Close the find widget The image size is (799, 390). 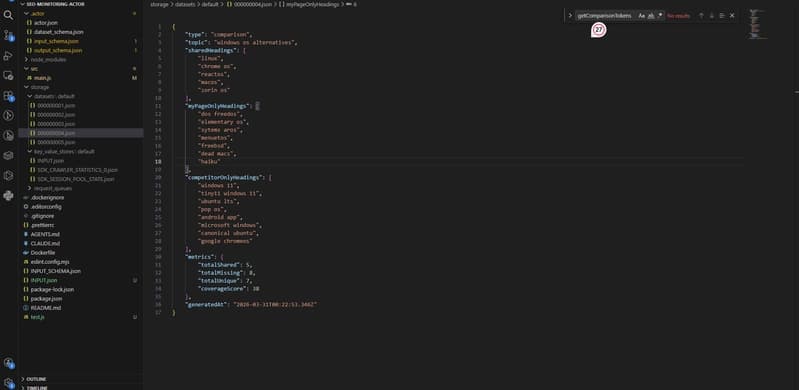click(732, 16)
